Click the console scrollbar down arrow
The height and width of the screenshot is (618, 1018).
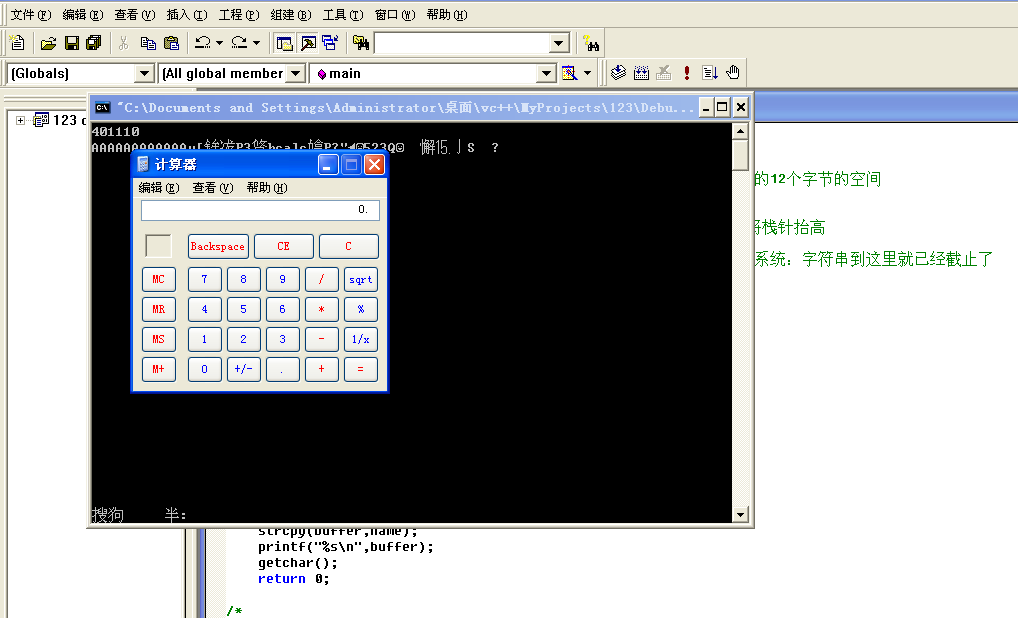coord(740,515)
